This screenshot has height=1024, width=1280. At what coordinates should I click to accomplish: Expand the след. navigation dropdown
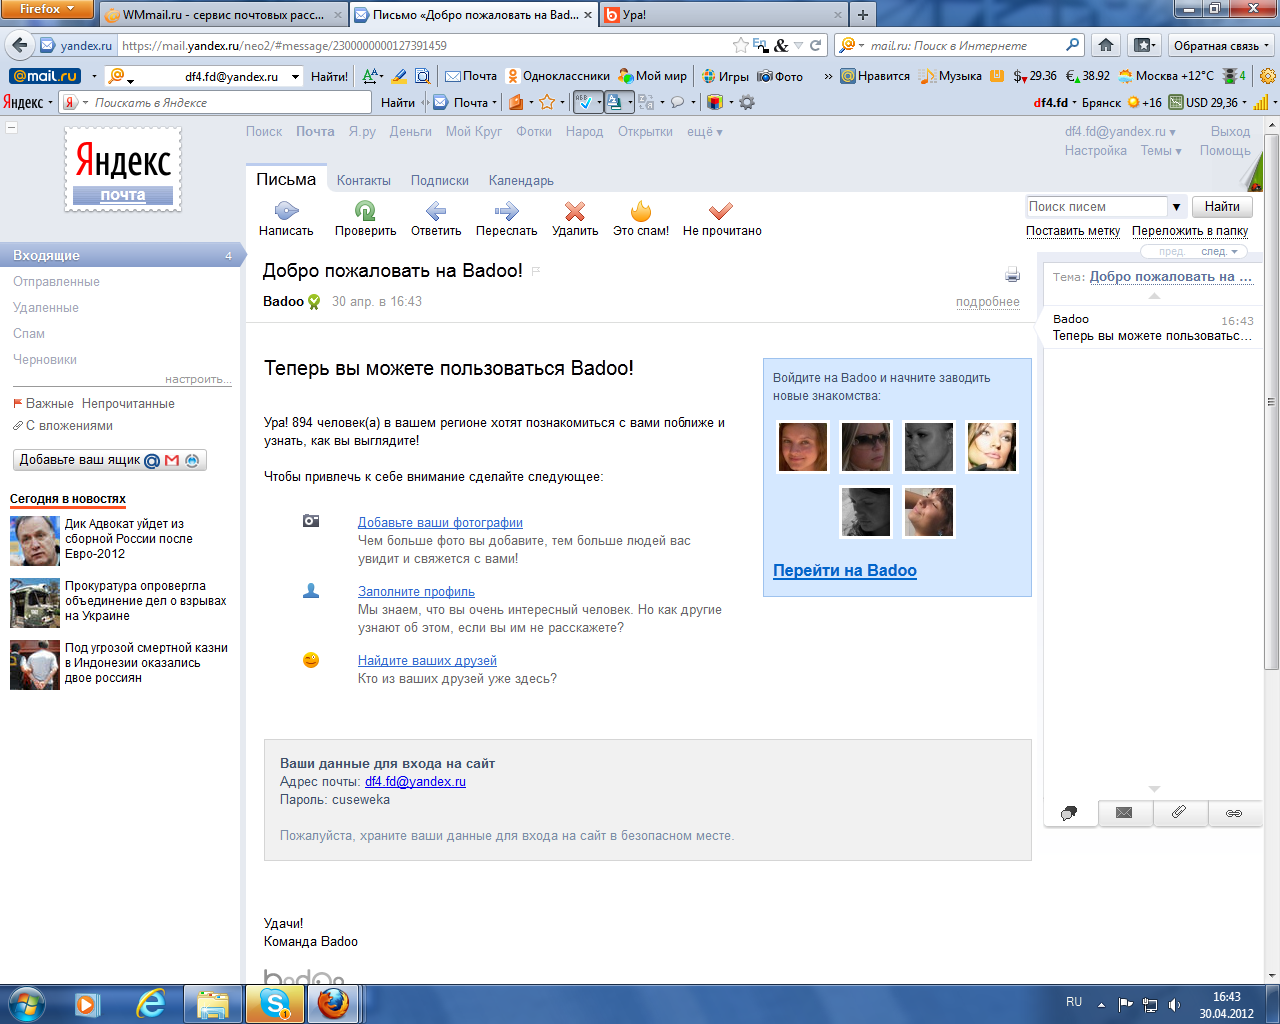[1220, 252]
